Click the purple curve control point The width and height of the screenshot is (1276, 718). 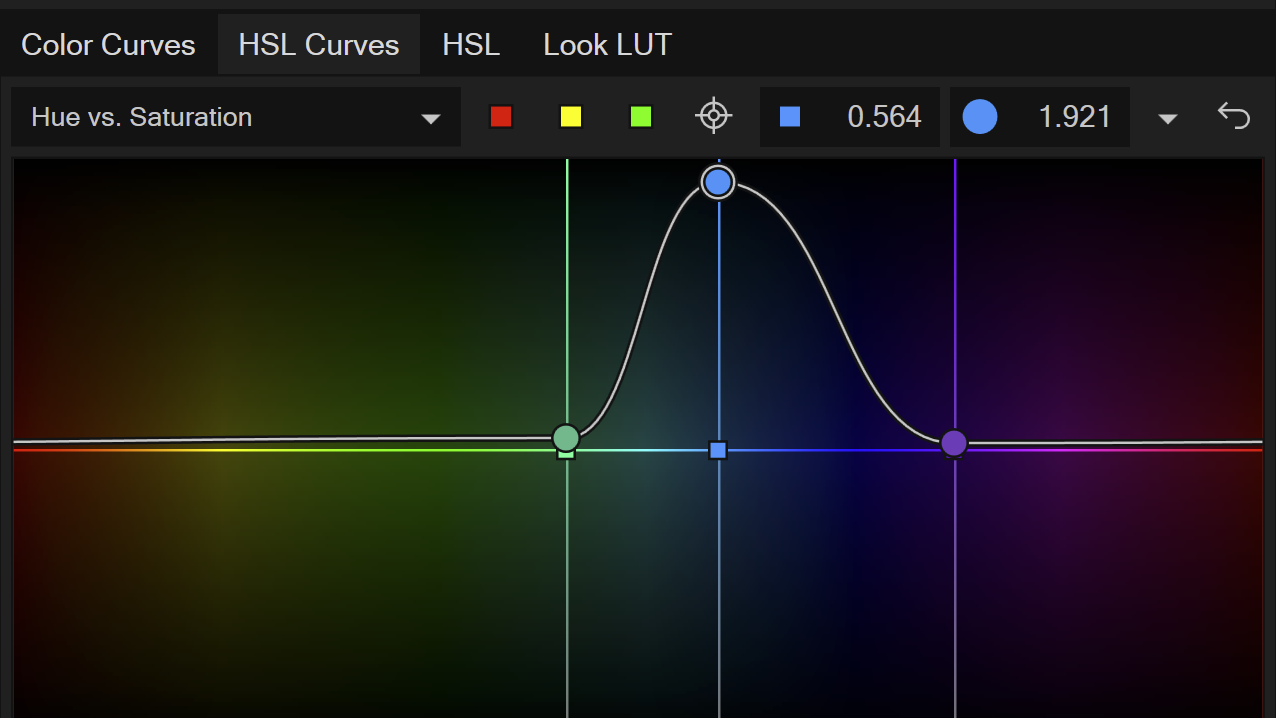[953, 442]
